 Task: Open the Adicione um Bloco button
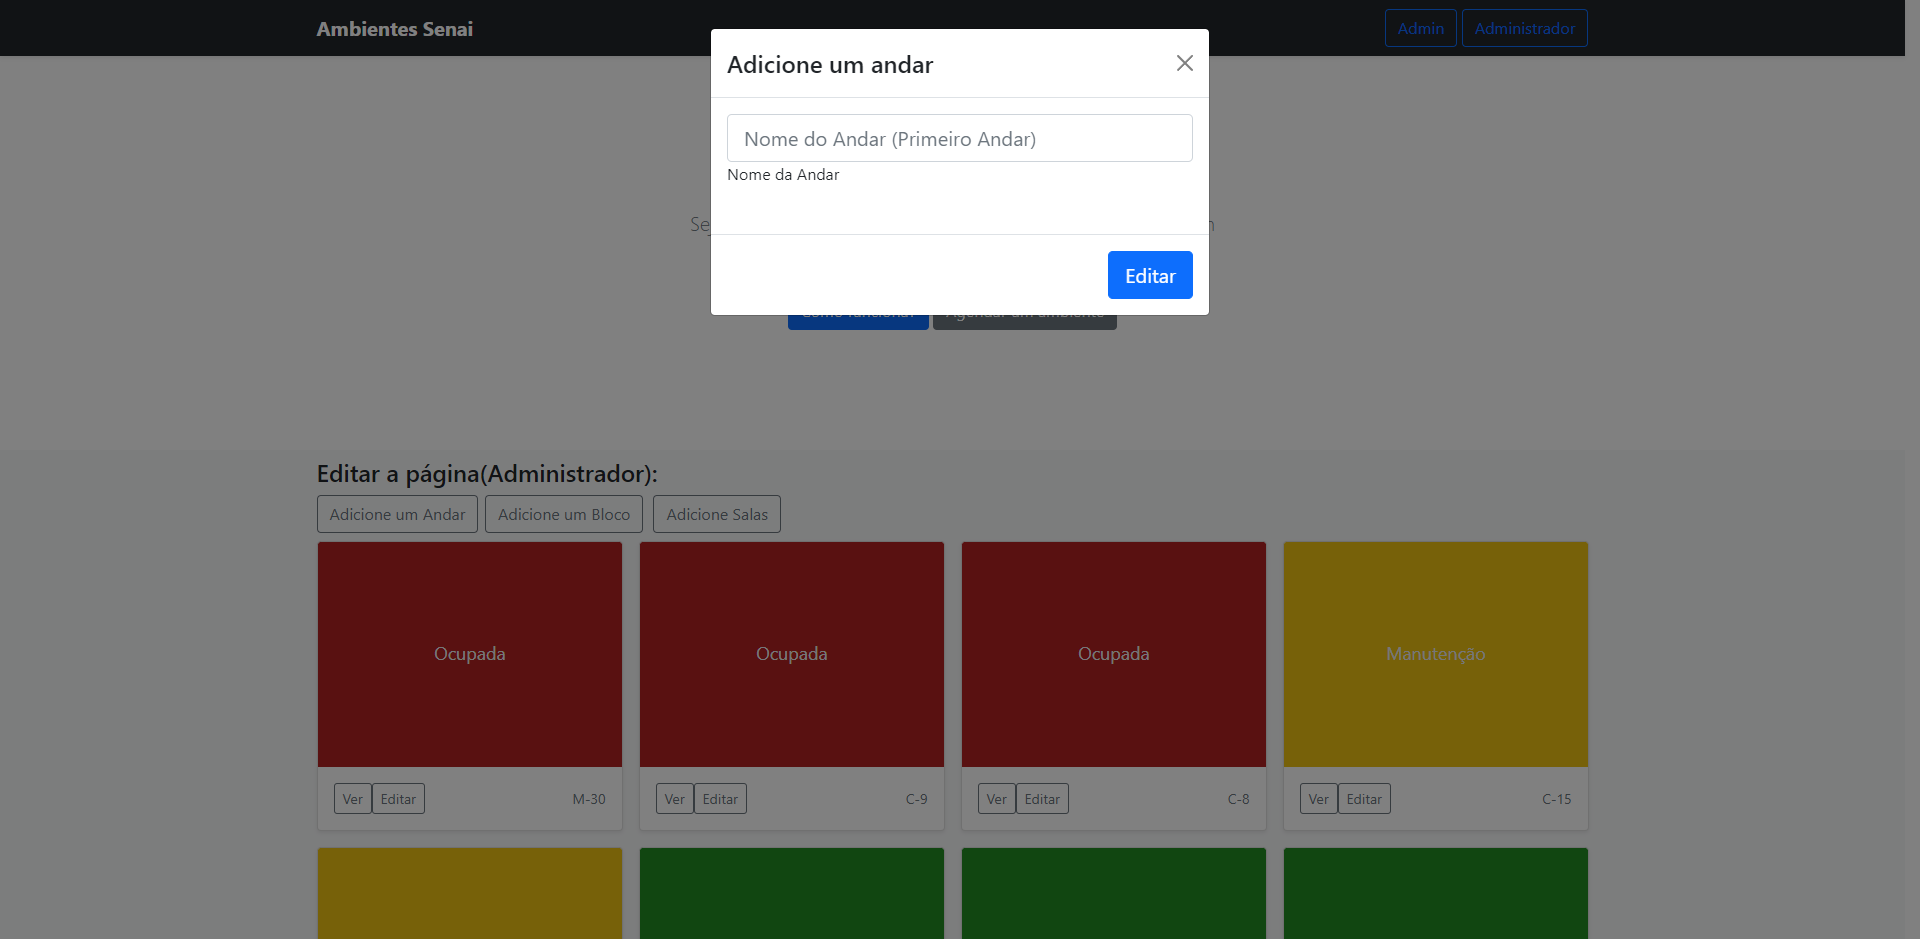pyautogui.click(x=564, y=514)
